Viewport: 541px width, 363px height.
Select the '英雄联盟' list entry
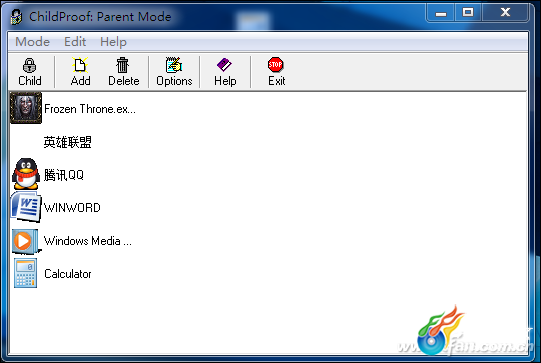click(x=67, y=142)
